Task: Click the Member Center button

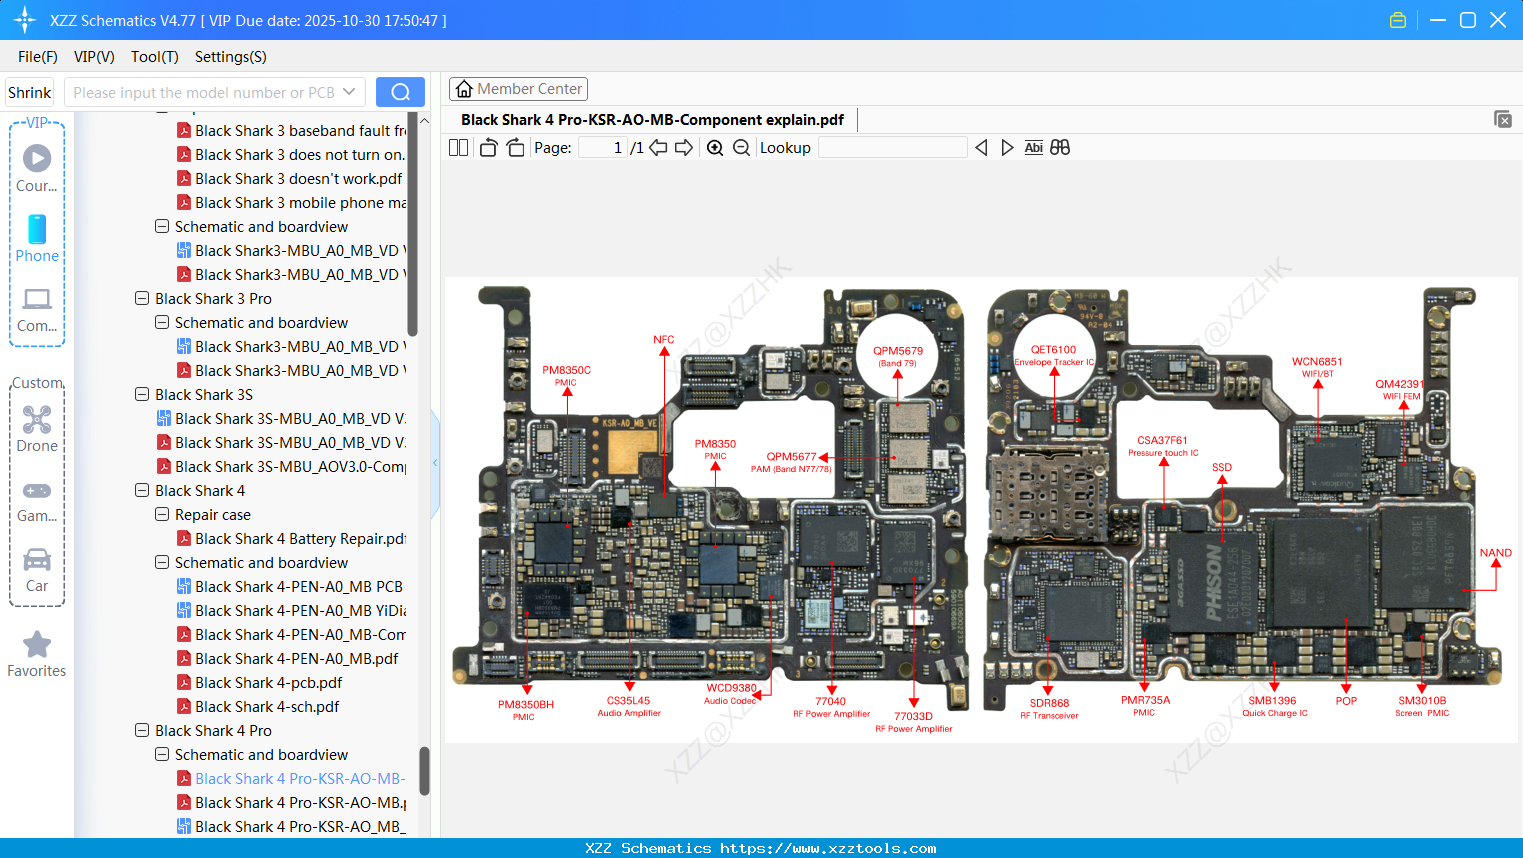Action: click(x=518, y=88)
